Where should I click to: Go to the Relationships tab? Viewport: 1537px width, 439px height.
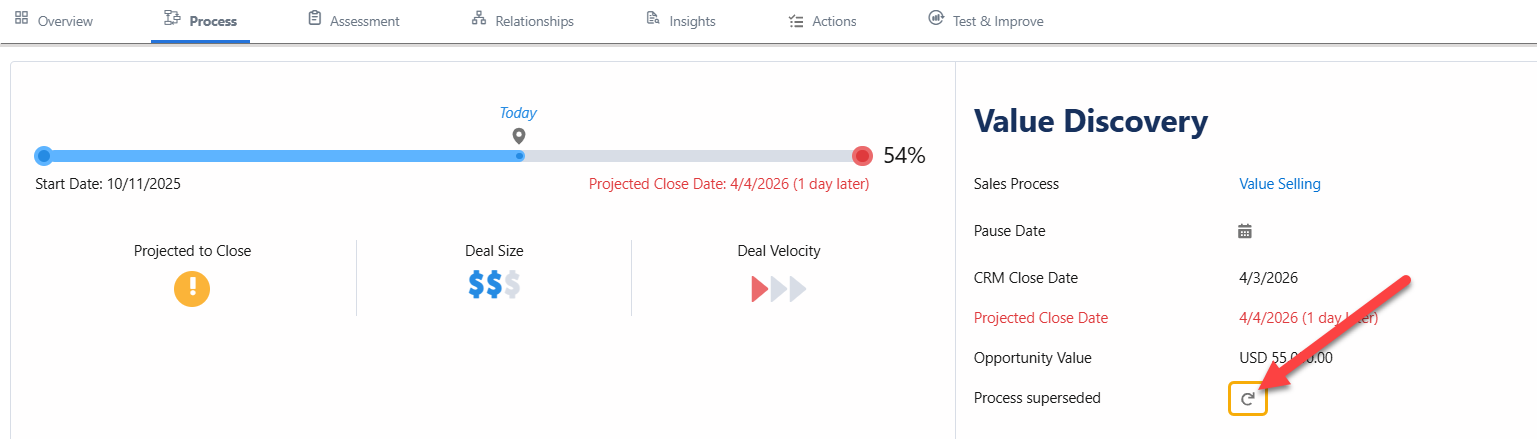tap(523, 21)
